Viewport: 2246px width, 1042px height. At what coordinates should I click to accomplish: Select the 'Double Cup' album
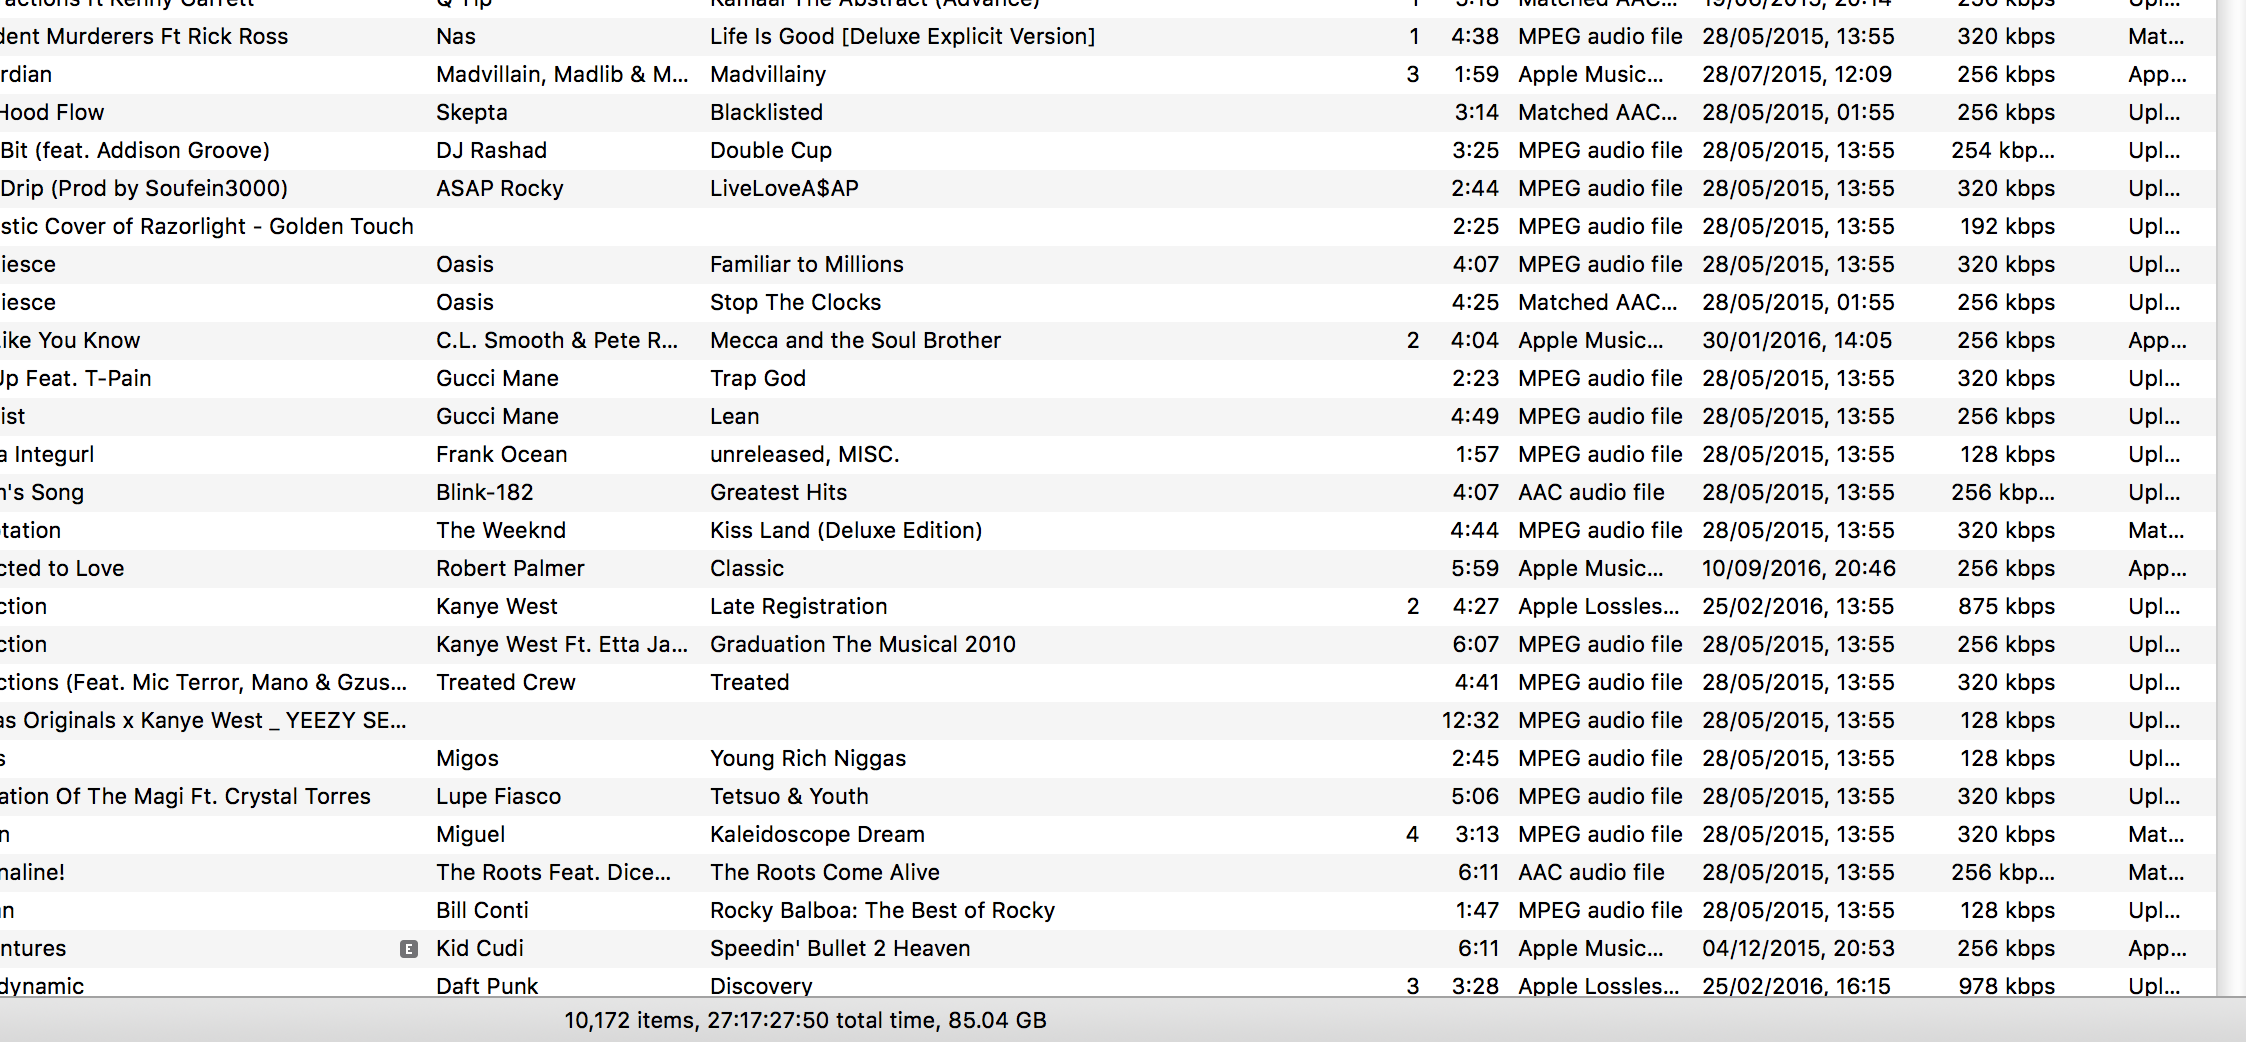[771, 151]
